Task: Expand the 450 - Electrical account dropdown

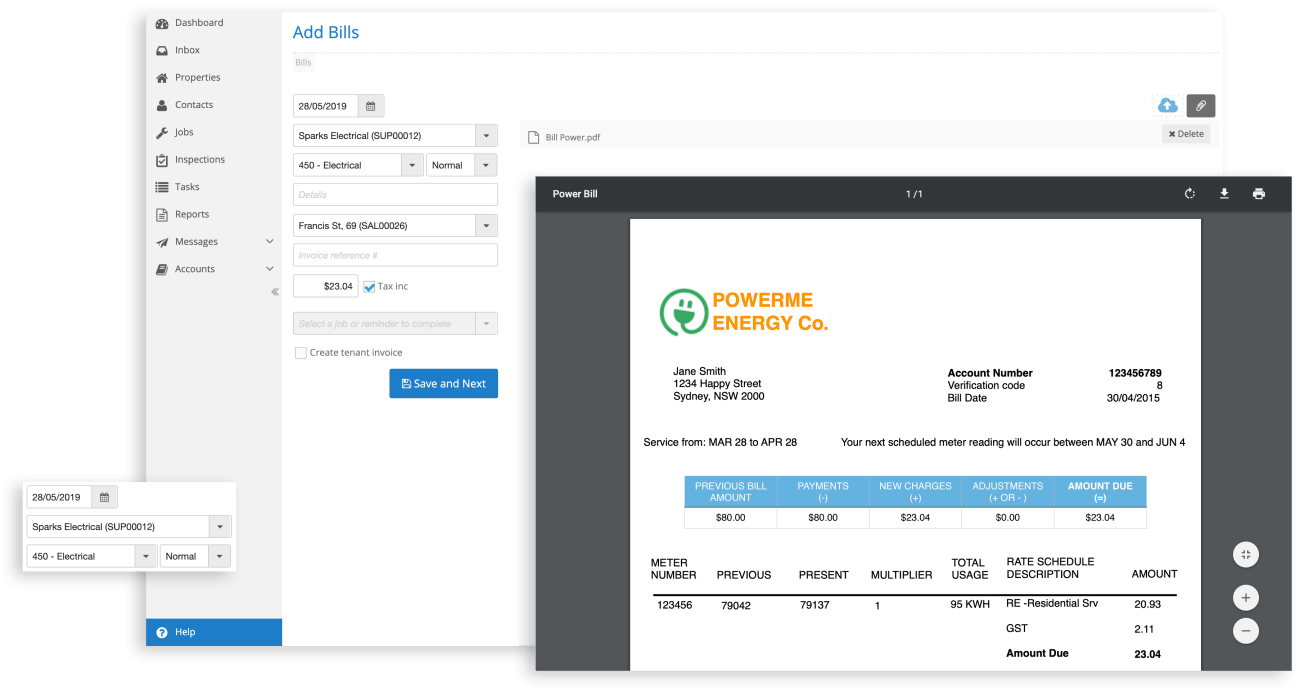Action: [x=412, y=165]
